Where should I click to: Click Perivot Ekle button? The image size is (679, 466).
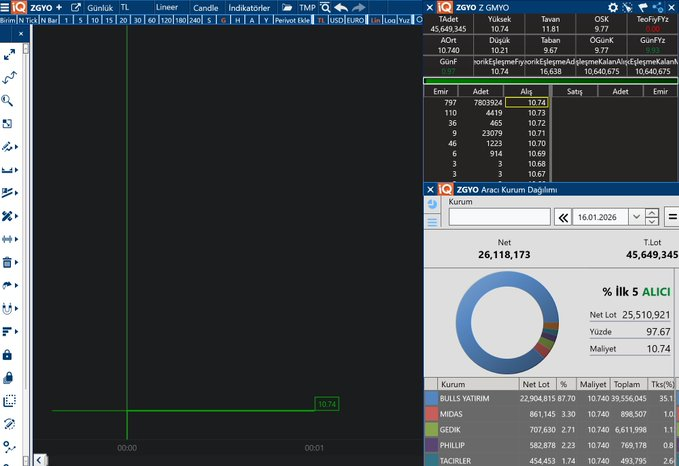pyautogui.click(x=292, y=20)
